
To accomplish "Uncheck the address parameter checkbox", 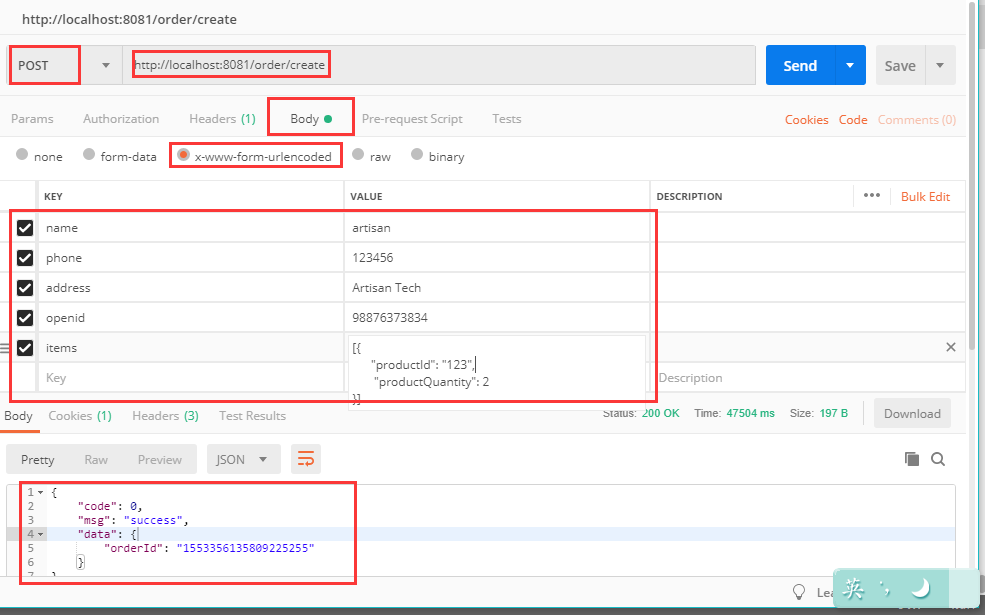I will [24, 288].
